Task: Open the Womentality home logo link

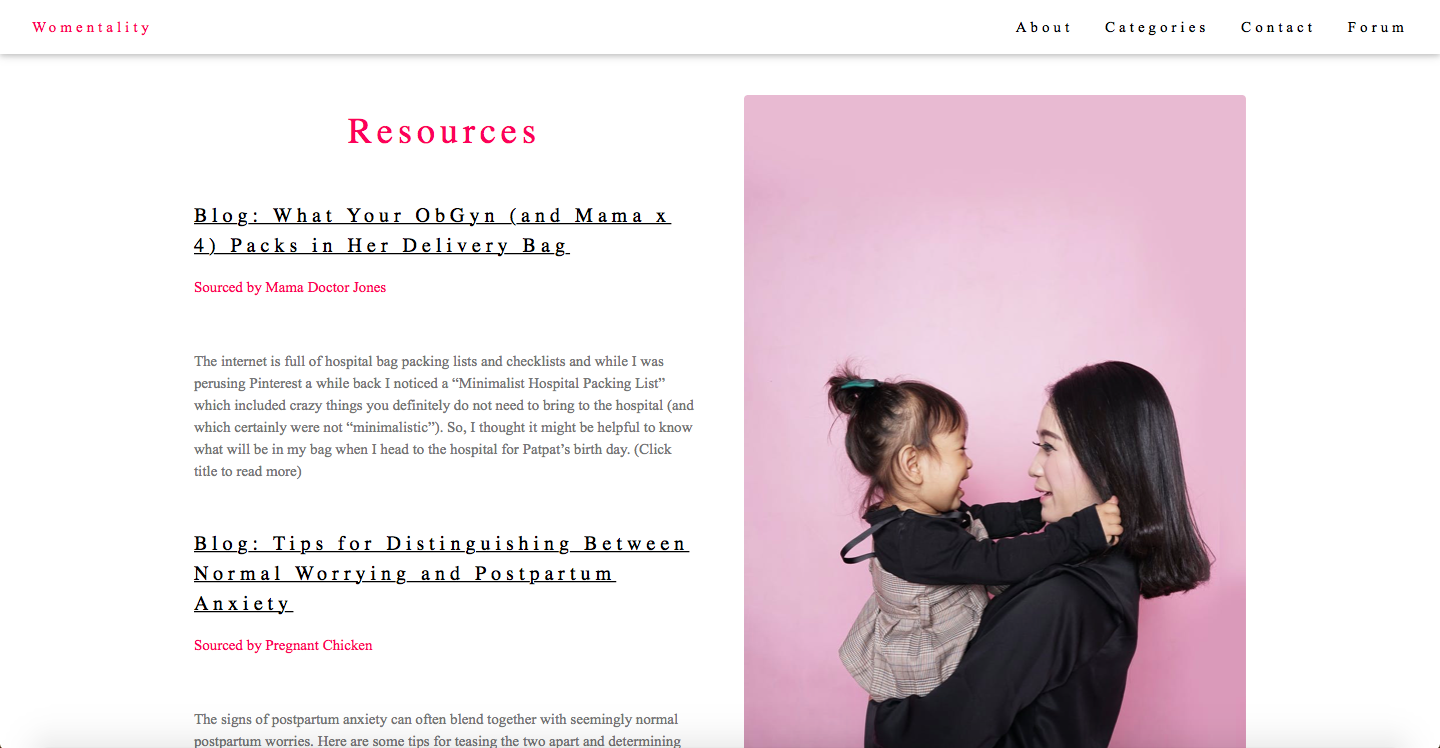Action: (x=91, y=27)
